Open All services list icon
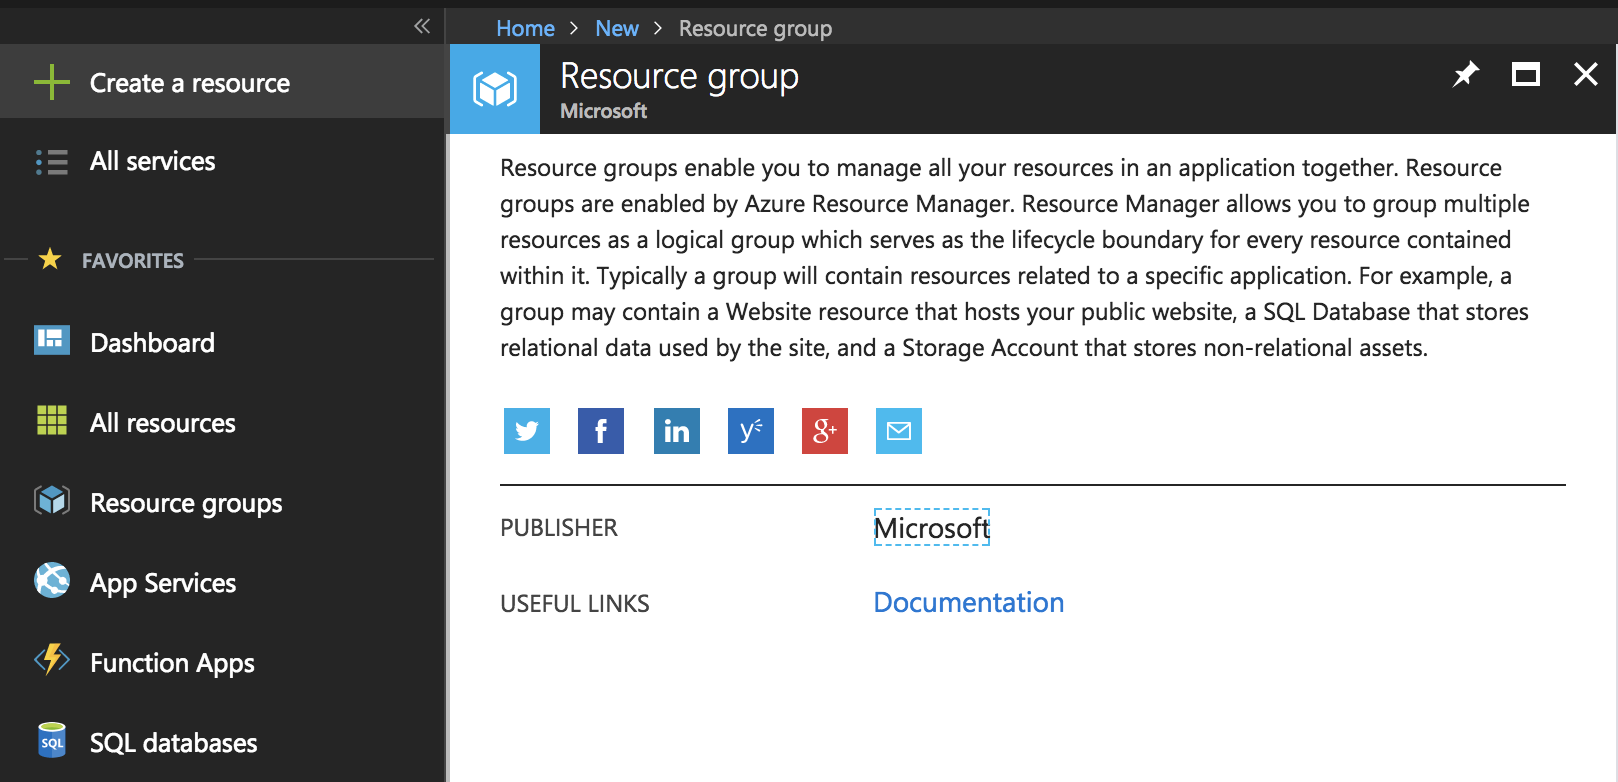This screenshot has height=782, width=1618. coord(52,162)
